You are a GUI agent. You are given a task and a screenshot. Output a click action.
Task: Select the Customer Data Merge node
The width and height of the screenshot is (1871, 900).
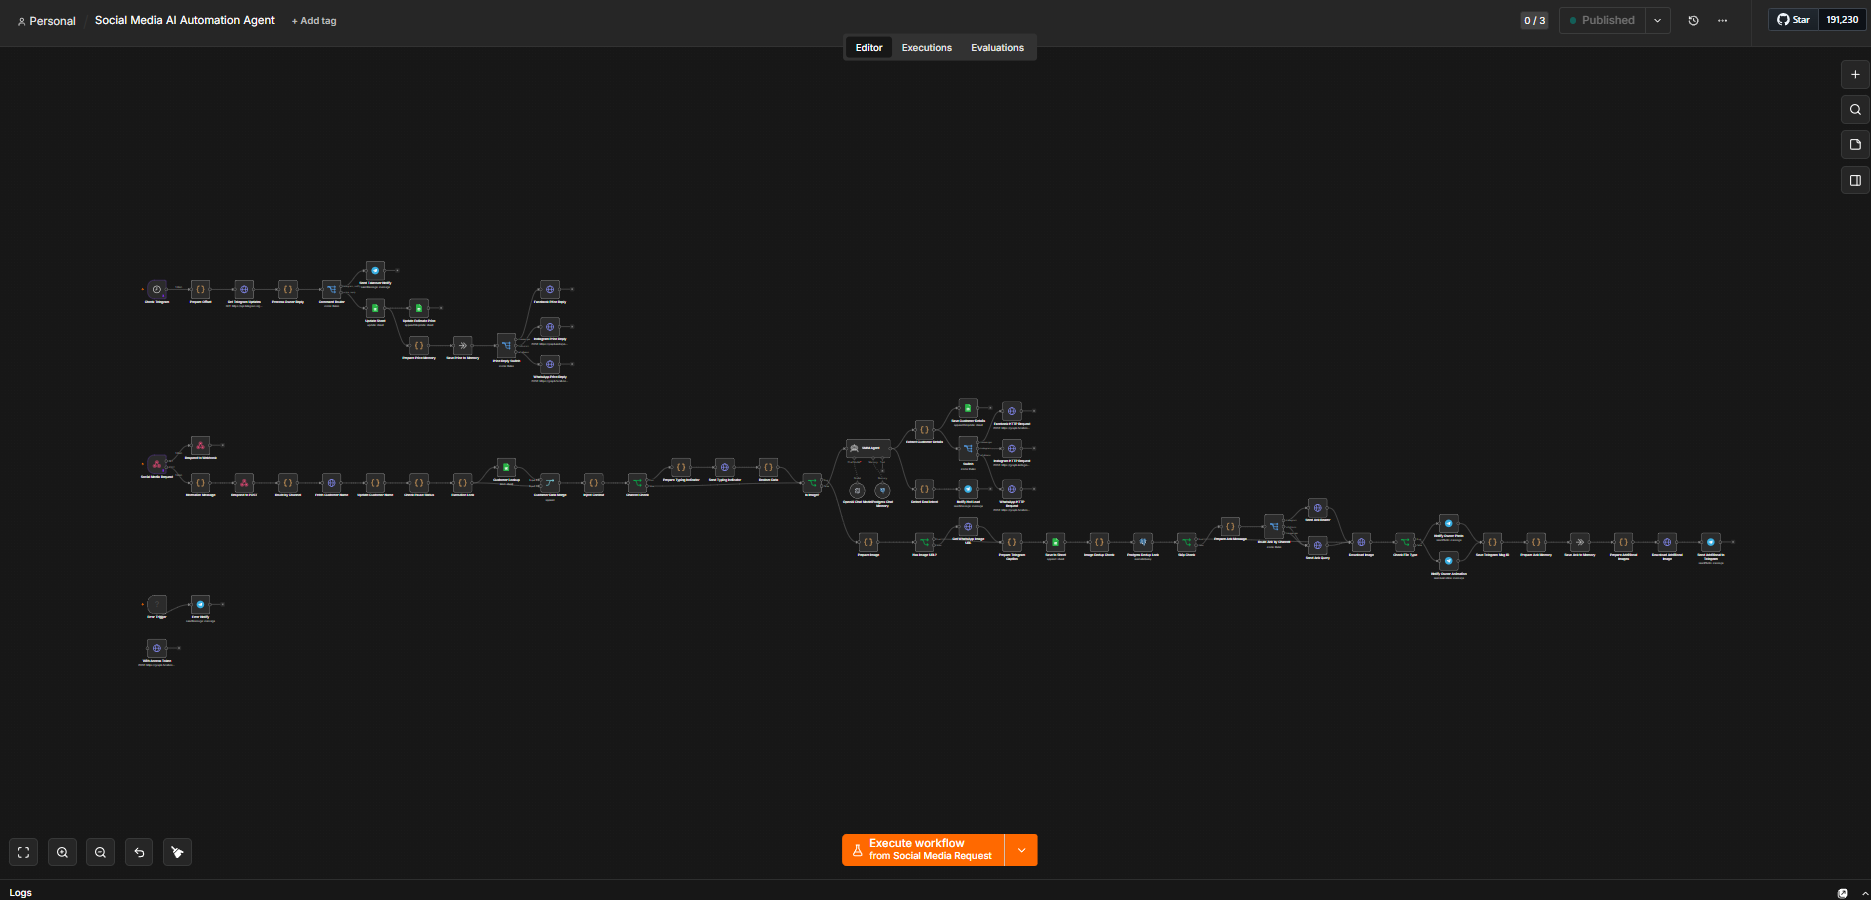pyautogui.click(x=549, y=482)
